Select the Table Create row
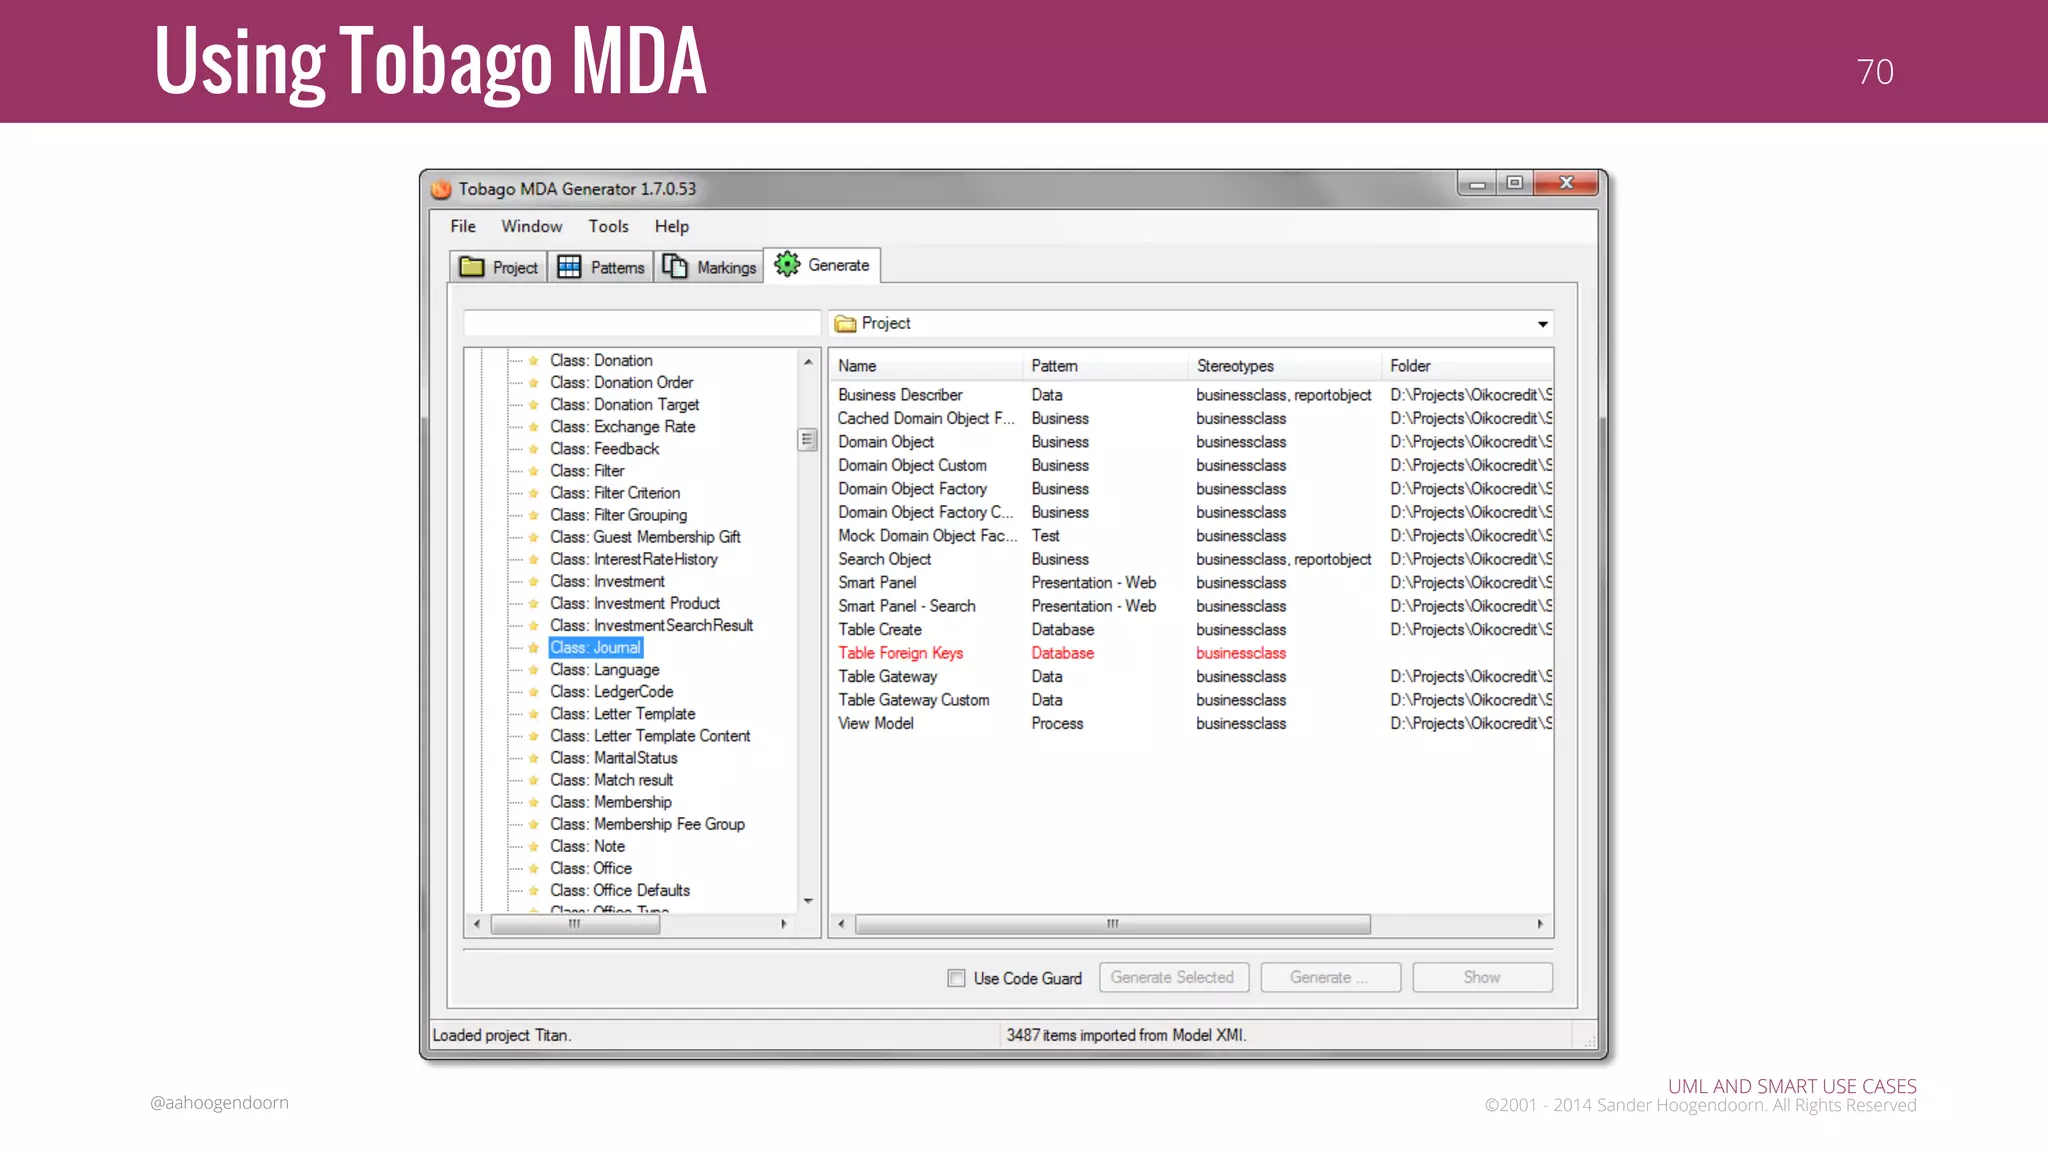The image size is (2048, 1152). pyautogui.click(x=1190, y=630)
